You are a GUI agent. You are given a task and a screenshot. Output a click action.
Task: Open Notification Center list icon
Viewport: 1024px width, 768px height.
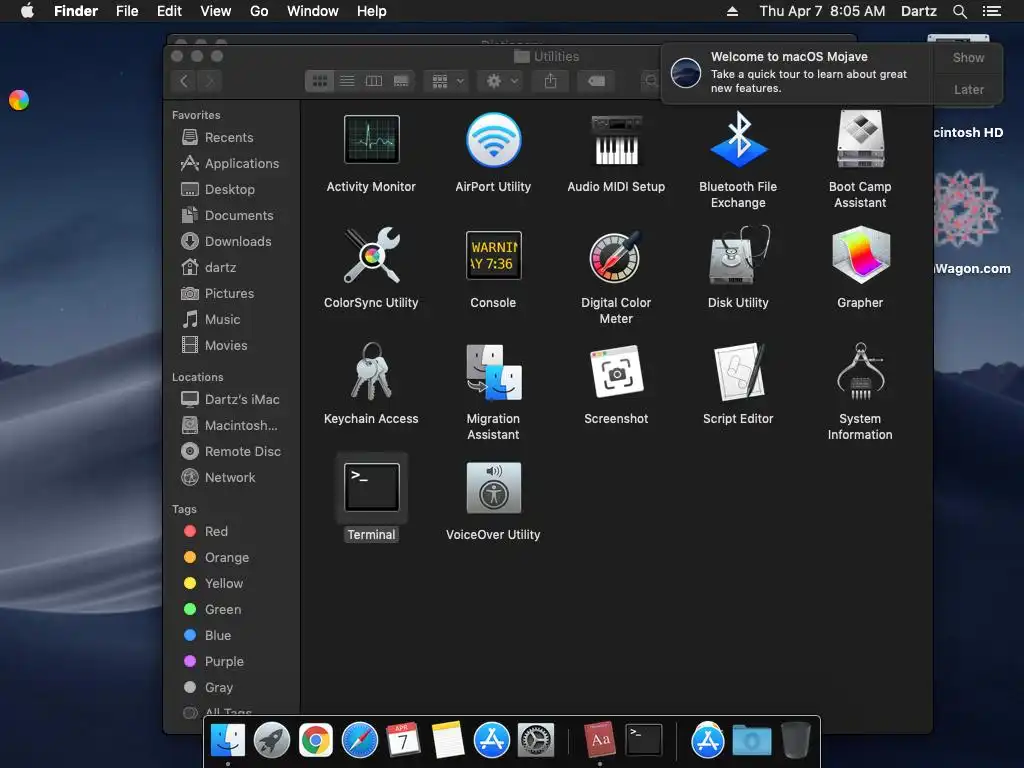click(x=992, y=11)
